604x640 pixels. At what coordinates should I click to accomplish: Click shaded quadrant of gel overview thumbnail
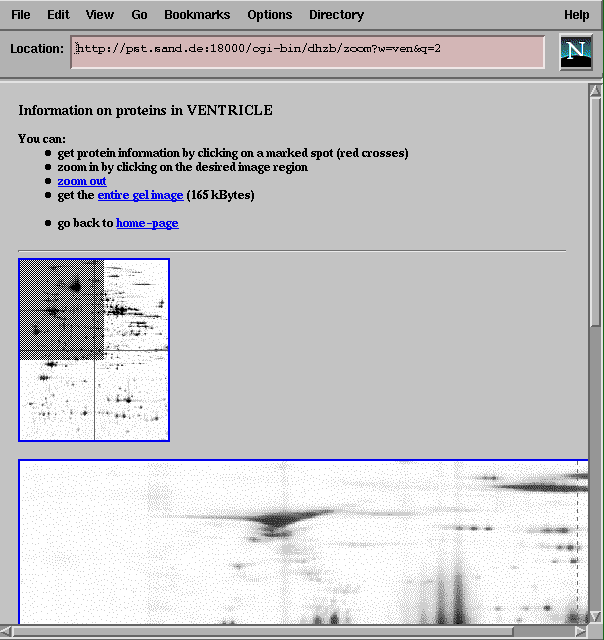[61, 309]
